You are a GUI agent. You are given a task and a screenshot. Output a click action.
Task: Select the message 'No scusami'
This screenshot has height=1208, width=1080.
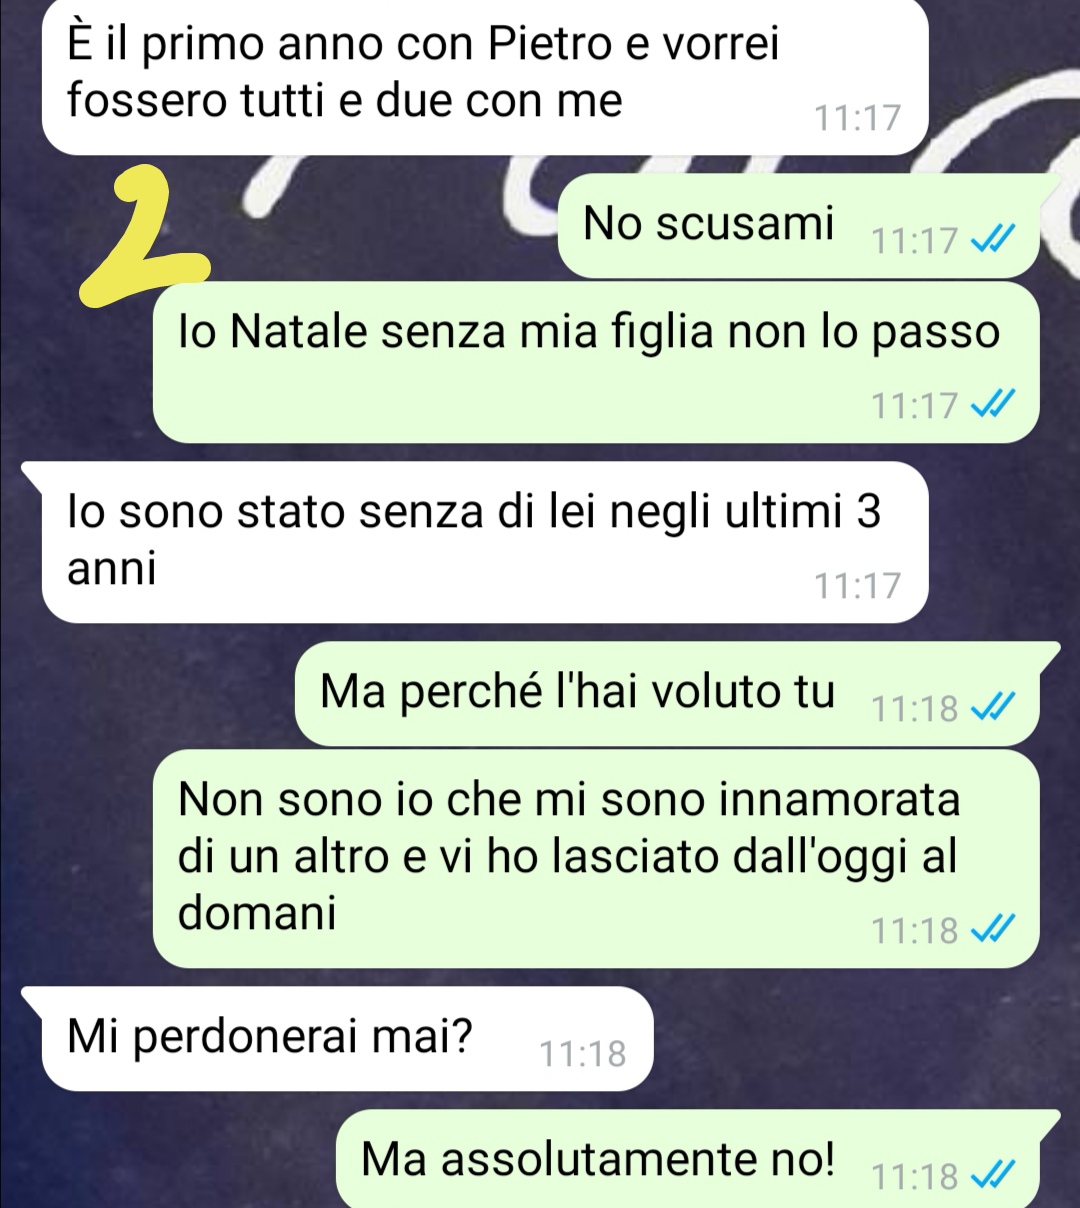pos(798,225)
